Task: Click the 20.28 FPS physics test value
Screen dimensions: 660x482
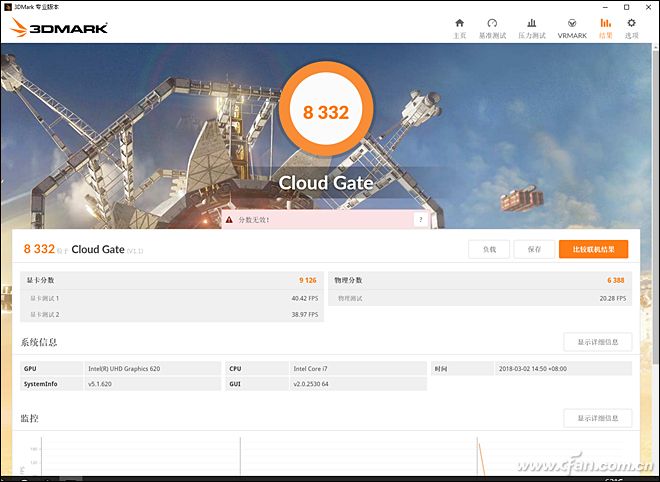Action: [613, 298]
